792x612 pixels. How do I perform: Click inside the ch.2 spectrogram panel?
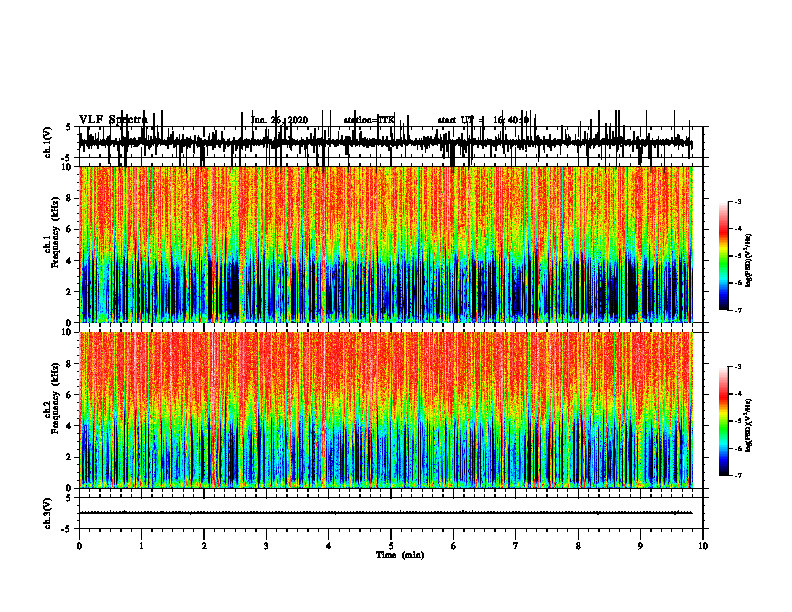coord(386,410)
